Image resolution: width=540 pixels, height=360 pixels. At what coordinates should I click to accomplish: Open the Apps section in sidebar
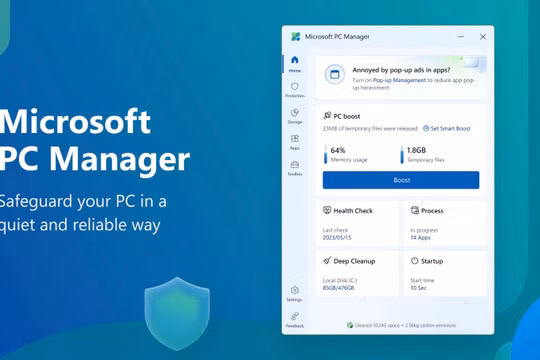pyautogui.click(x=295, y=142)
